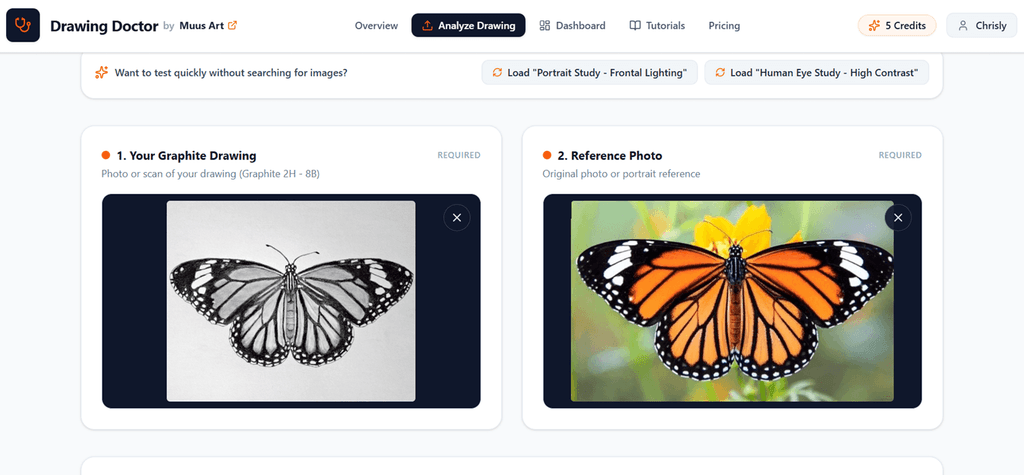This screenshot has height=475, width=1024.
Task: Load the Portrait Study - Frontal Lighting sample
Action: [x=590, y=73]
